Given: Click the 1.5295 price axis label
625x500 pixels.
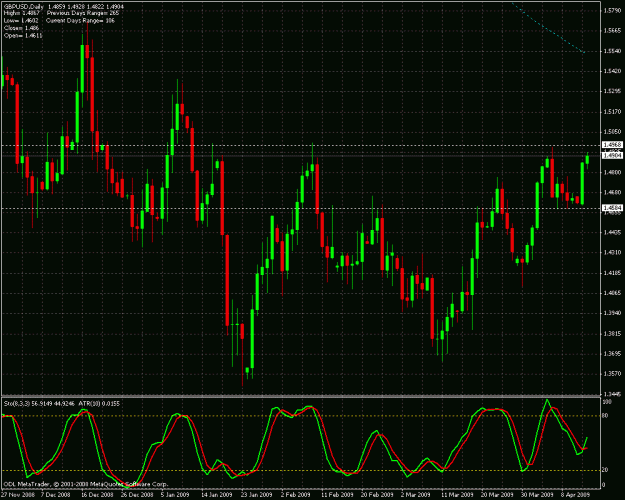Looking at the screenshot, I should pyautogui.click(x=613, y=91).
